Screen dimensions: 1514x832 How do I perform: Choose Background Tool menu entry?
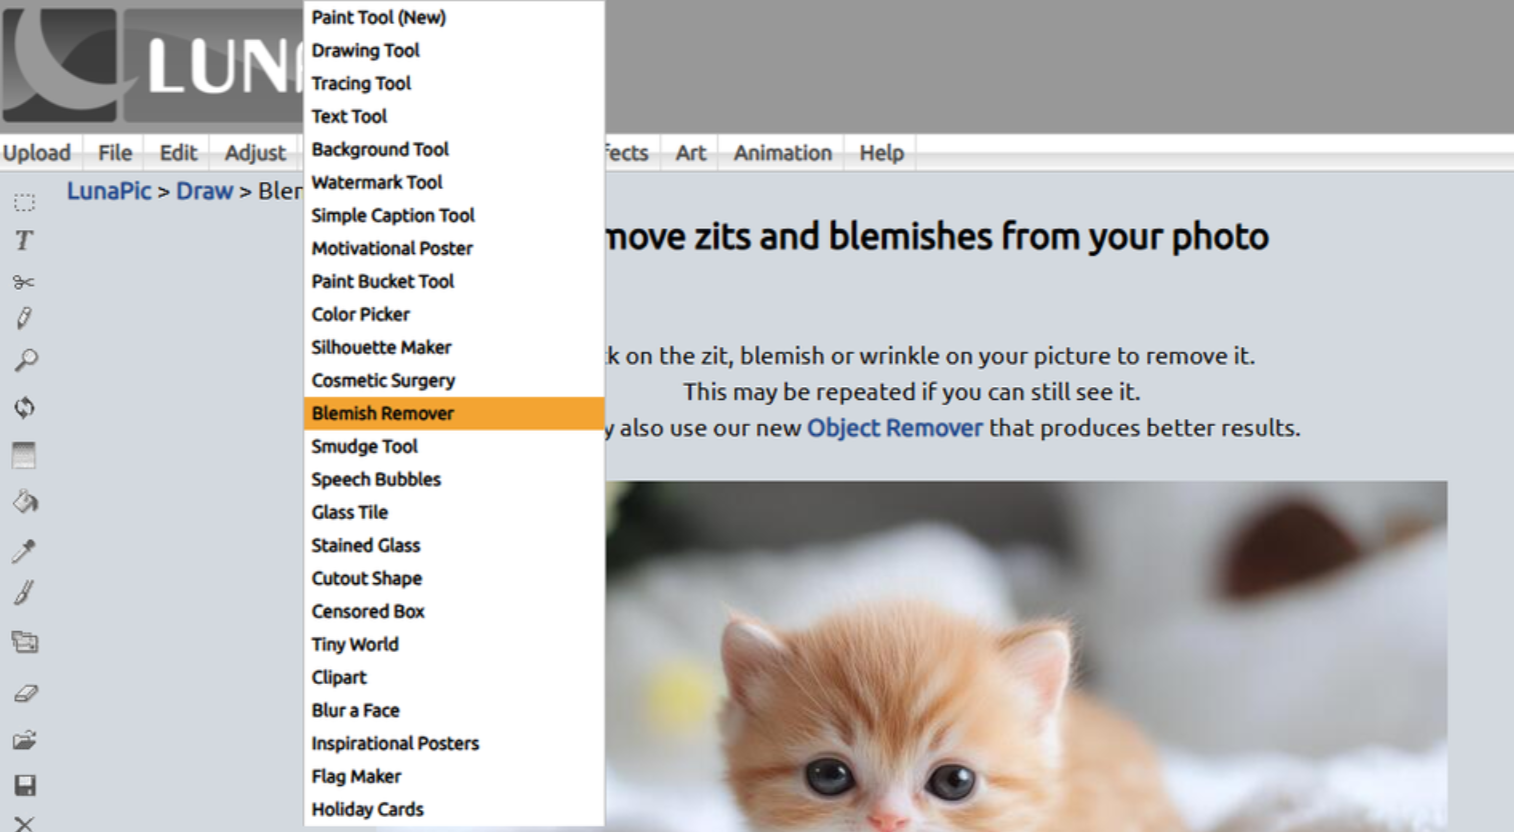(454, 149)
